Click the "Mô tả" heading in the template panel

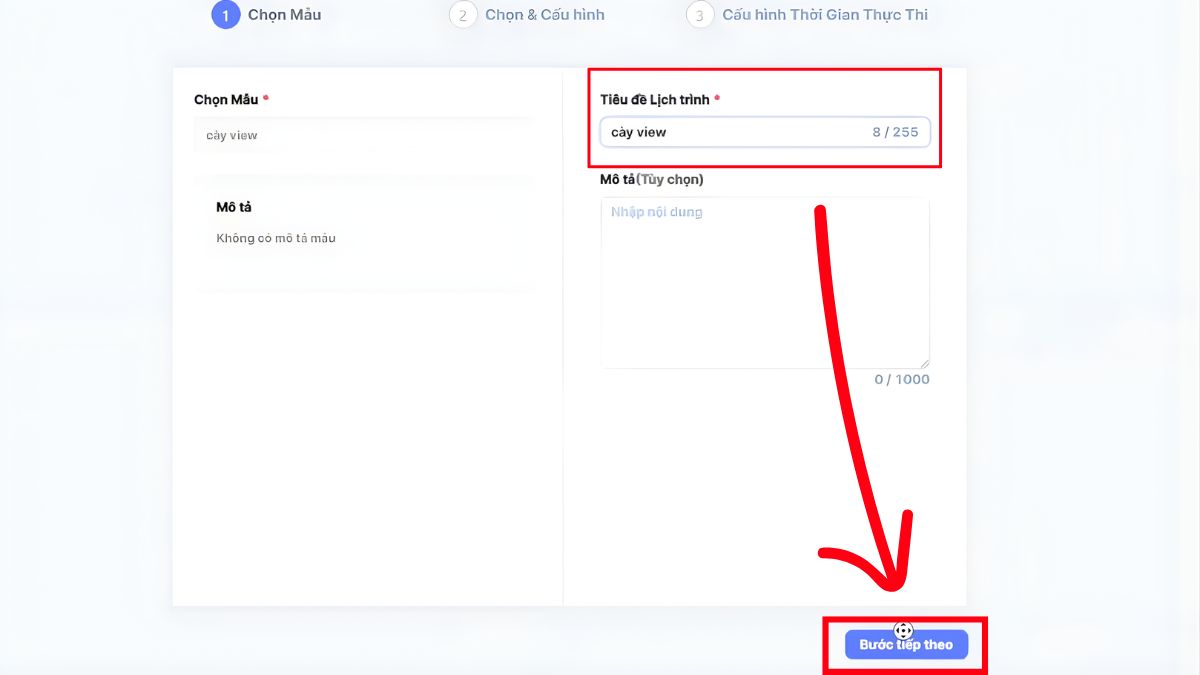point(234,207)
